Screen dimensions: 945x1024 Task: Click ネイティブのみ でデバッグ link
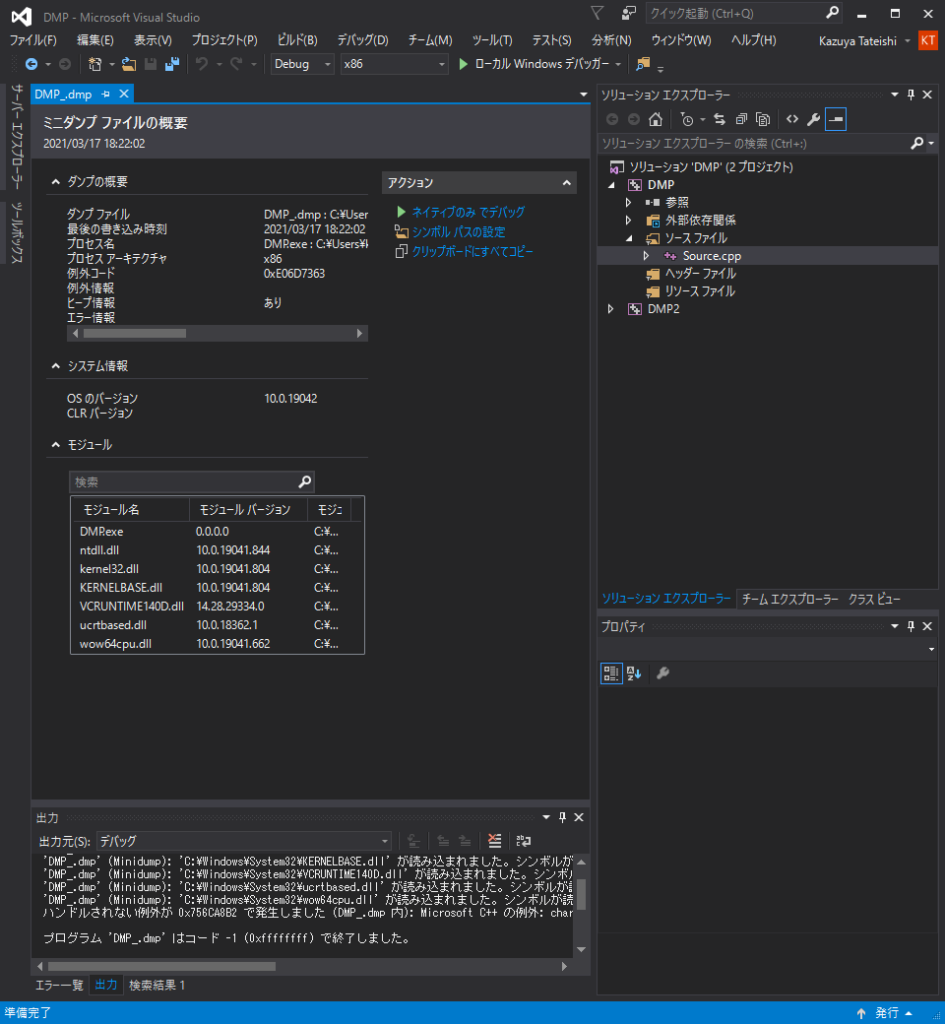(468, 212)
